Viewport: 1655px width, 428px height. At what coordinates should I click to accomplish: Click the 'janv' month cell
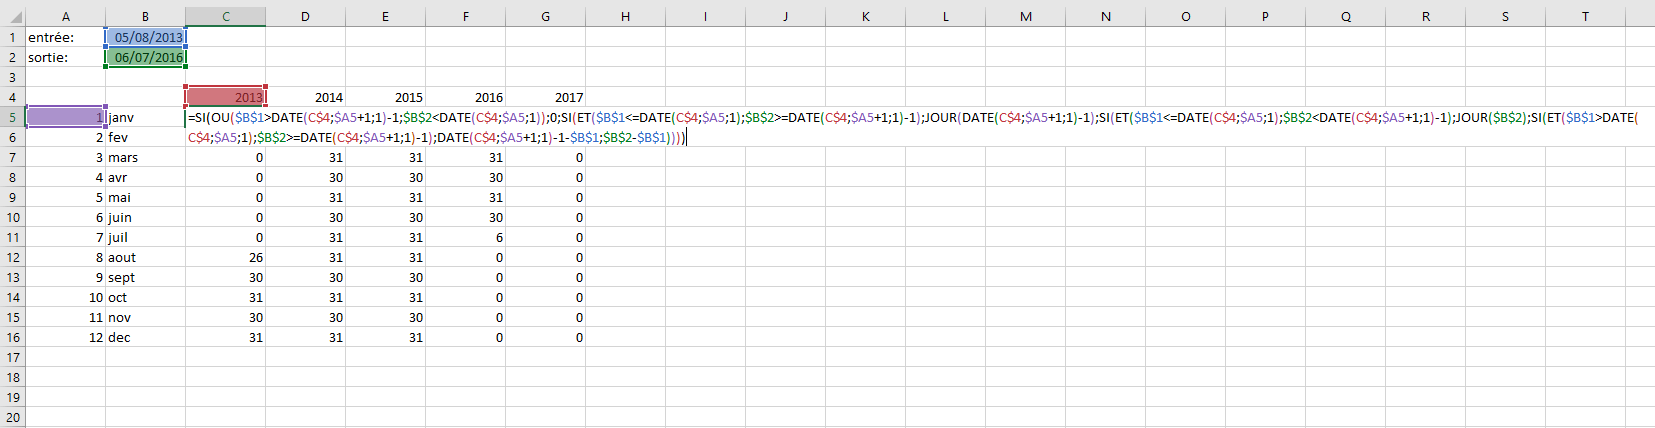pyautogui.click(x=145, y=117)
